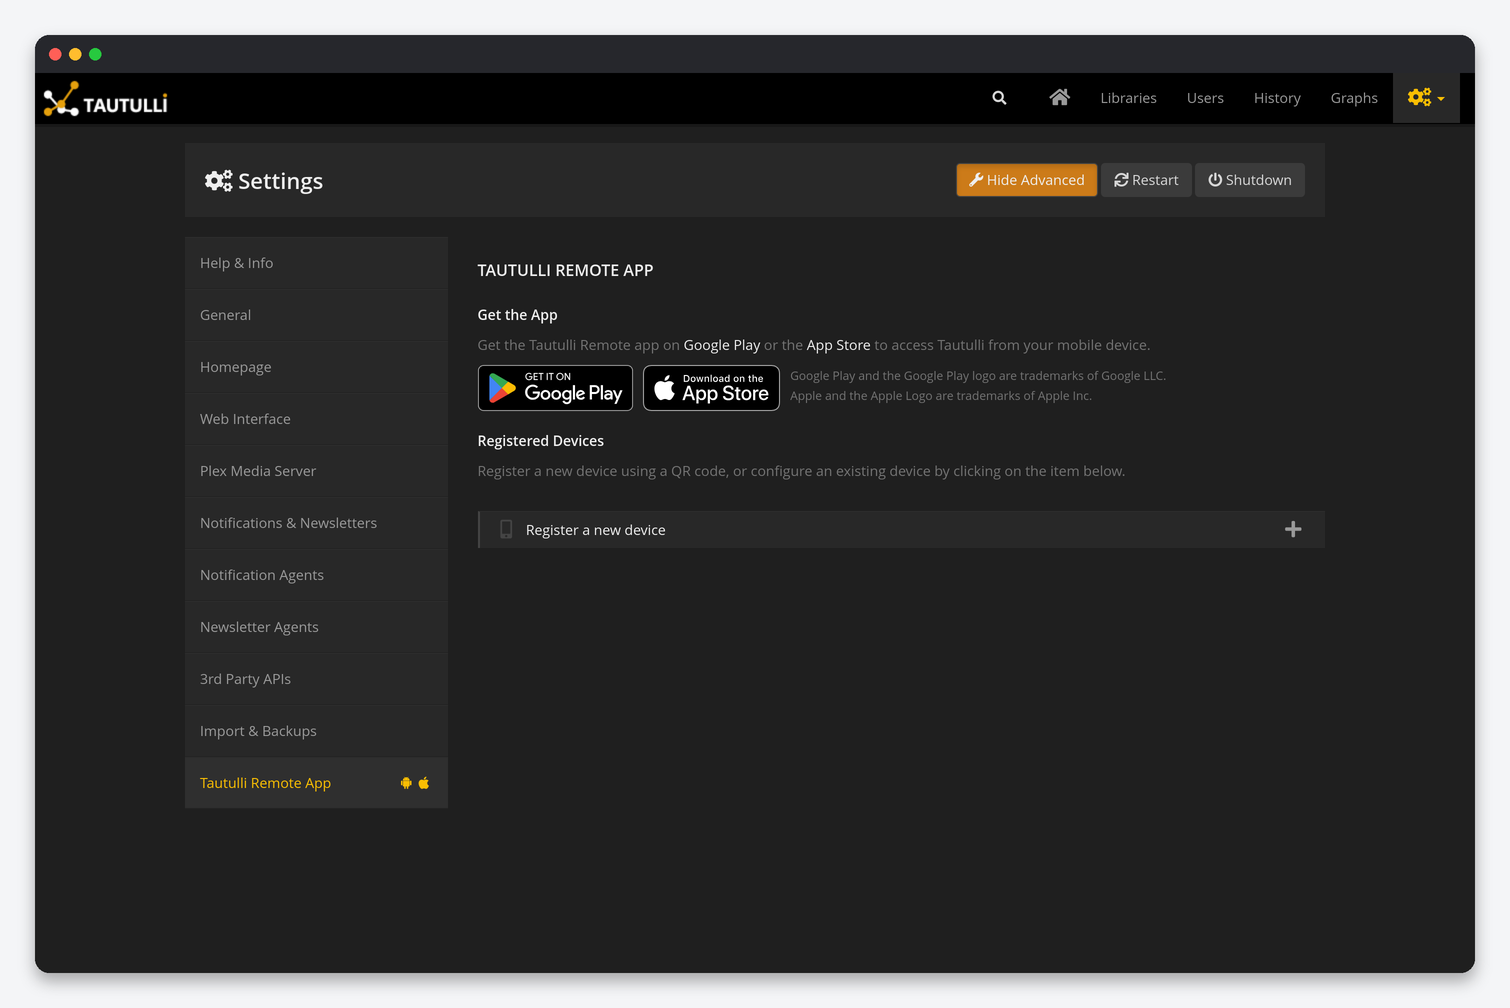This screenshot has height=1008, width=1510.
Task: Click the Restart button
Action: click(x=1146, y=180)
